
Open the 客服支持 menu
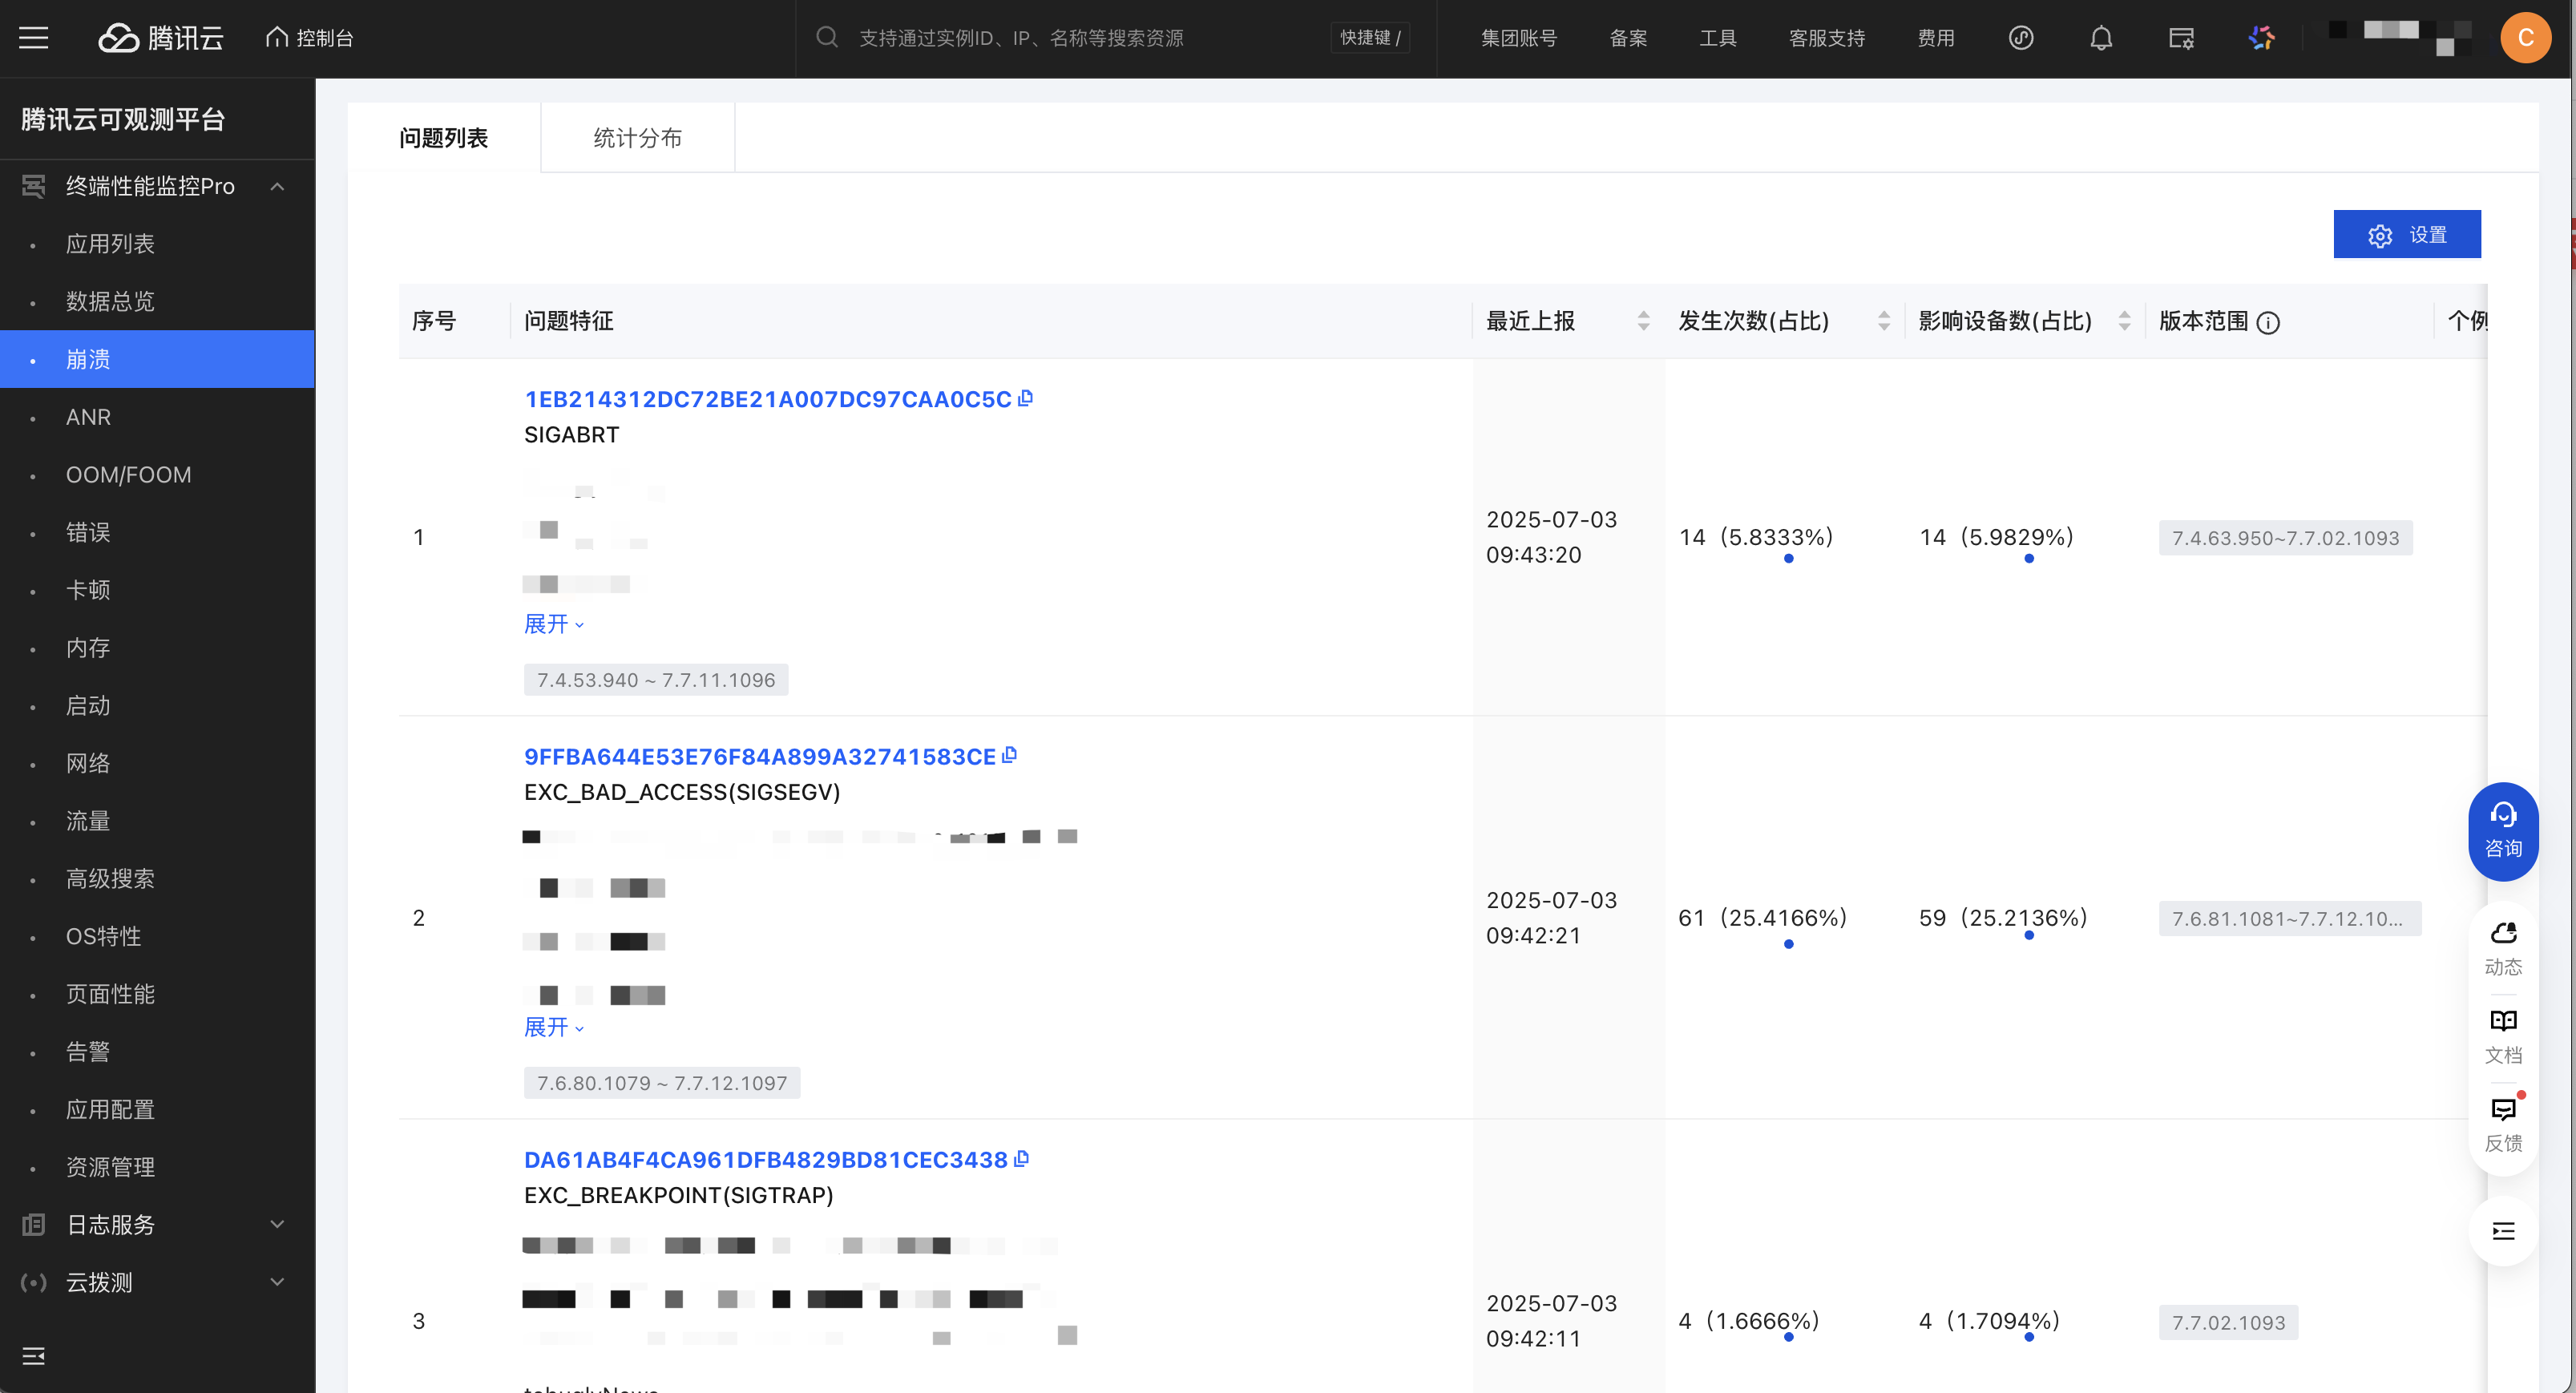tap(1827, 38)
